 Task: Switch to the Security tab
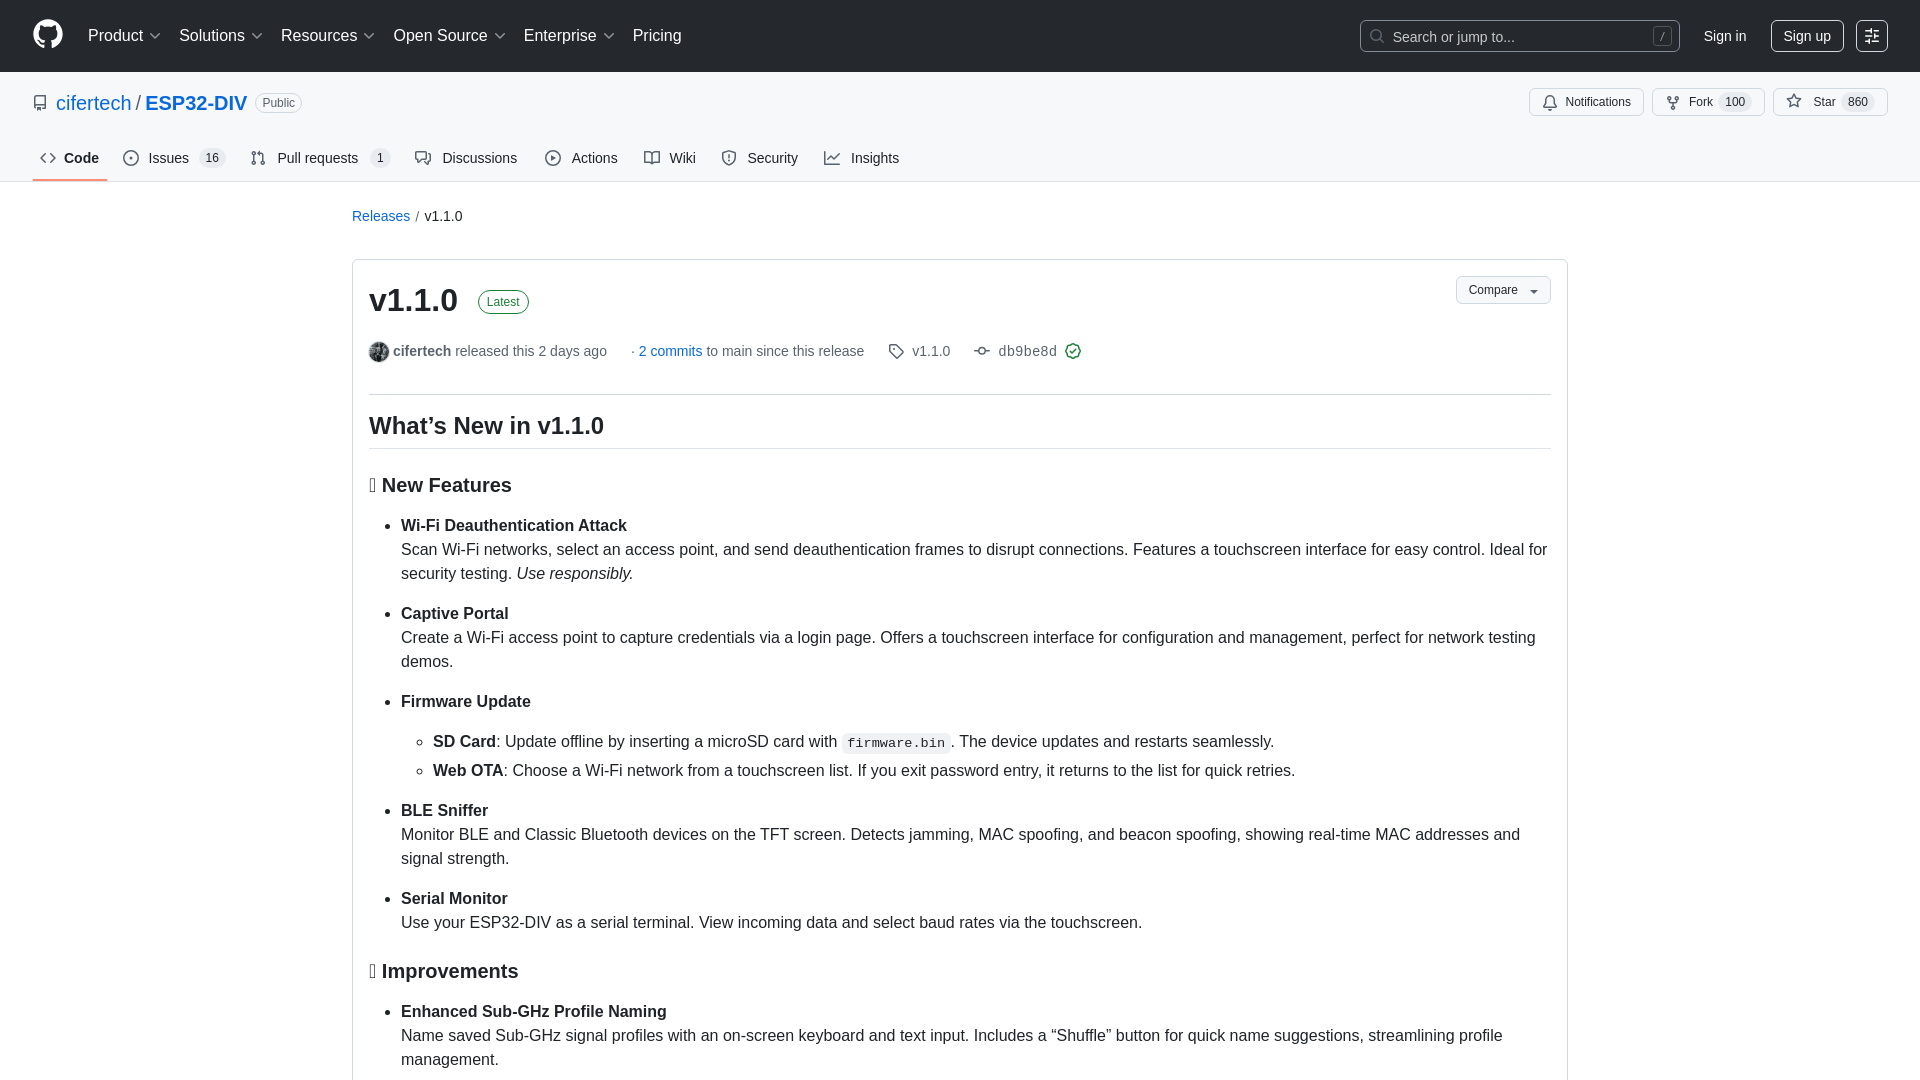(x=760, y=158)
